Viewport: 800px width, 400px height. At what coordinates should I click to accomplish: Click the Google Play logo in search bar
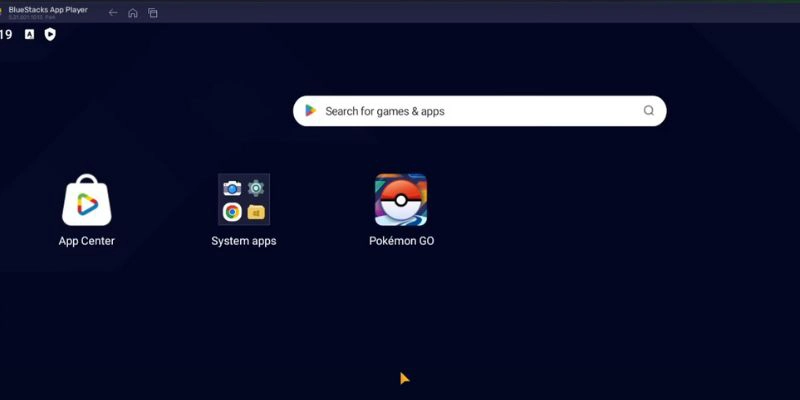311,111
